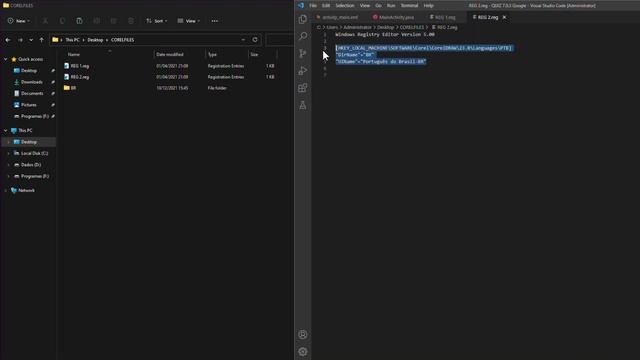The height and width of the screenshot is (360, 640).
Task: Open VS Code Search view icon
Action: (302, 36)
